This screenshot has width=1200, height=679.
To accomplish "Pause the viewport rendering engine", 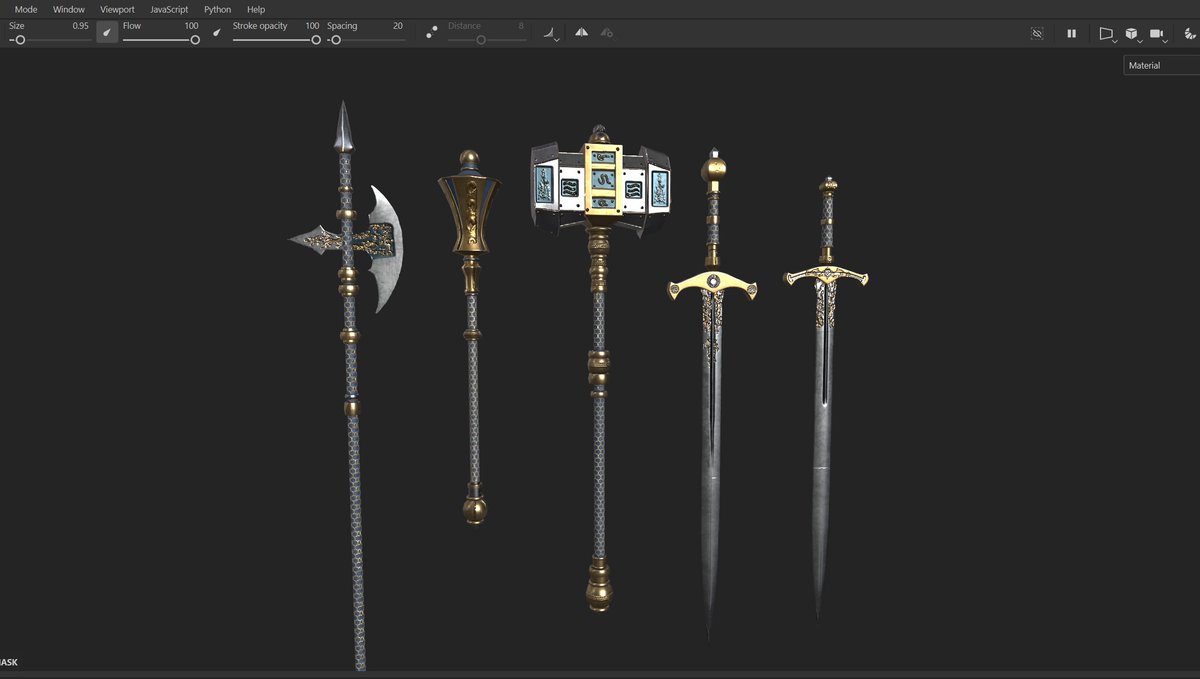I will pos(1071,33).
